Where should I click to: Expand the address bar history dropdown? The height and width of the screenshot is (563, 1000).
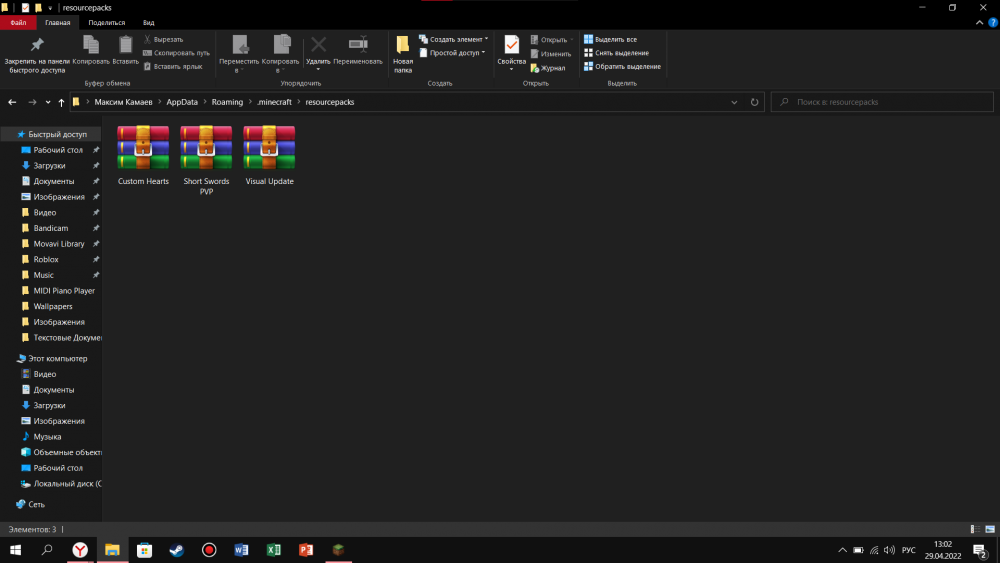tap(734, 102)
